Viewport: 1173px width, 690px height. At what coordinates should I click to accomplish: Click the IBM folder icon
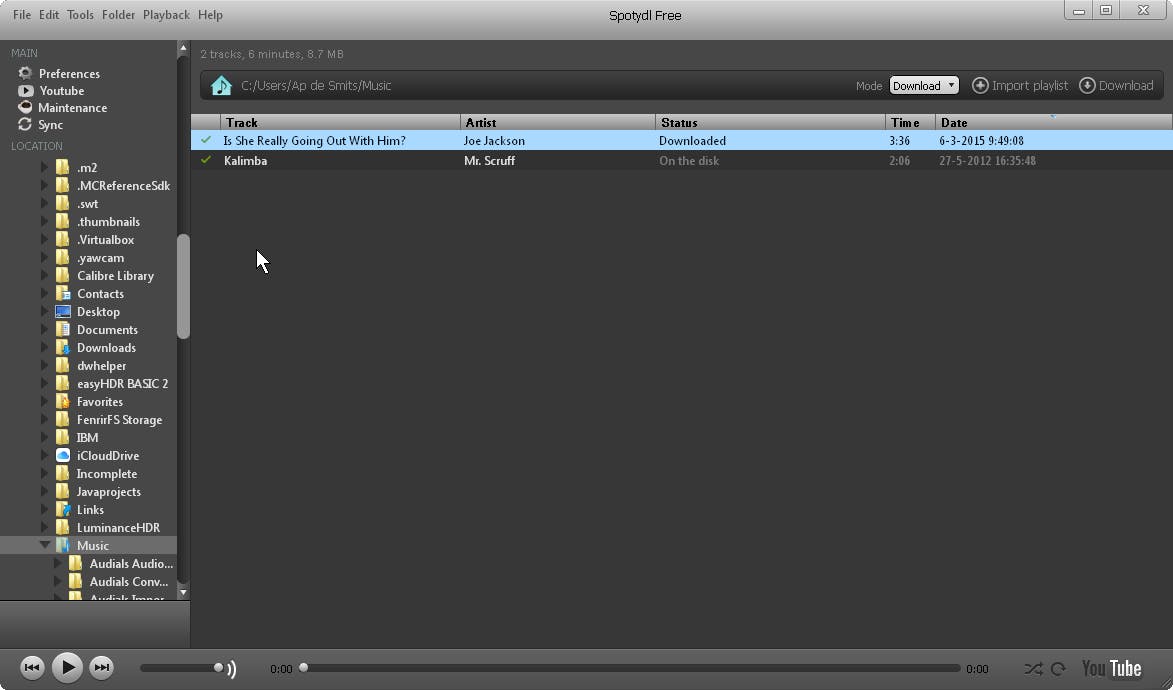tap(63, 437)
